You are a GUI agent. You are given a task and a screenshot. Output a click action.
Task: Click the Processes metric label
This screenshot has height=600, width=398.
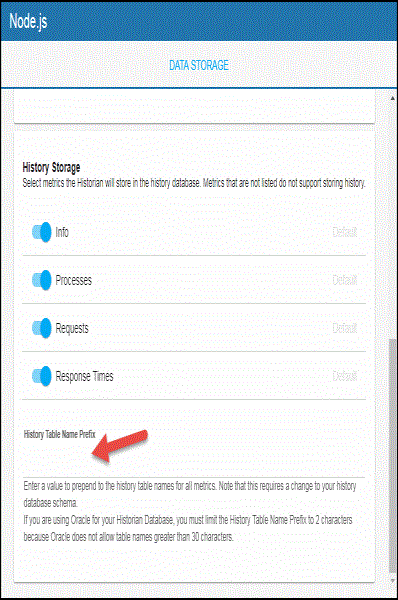click(x=73, y=280)
